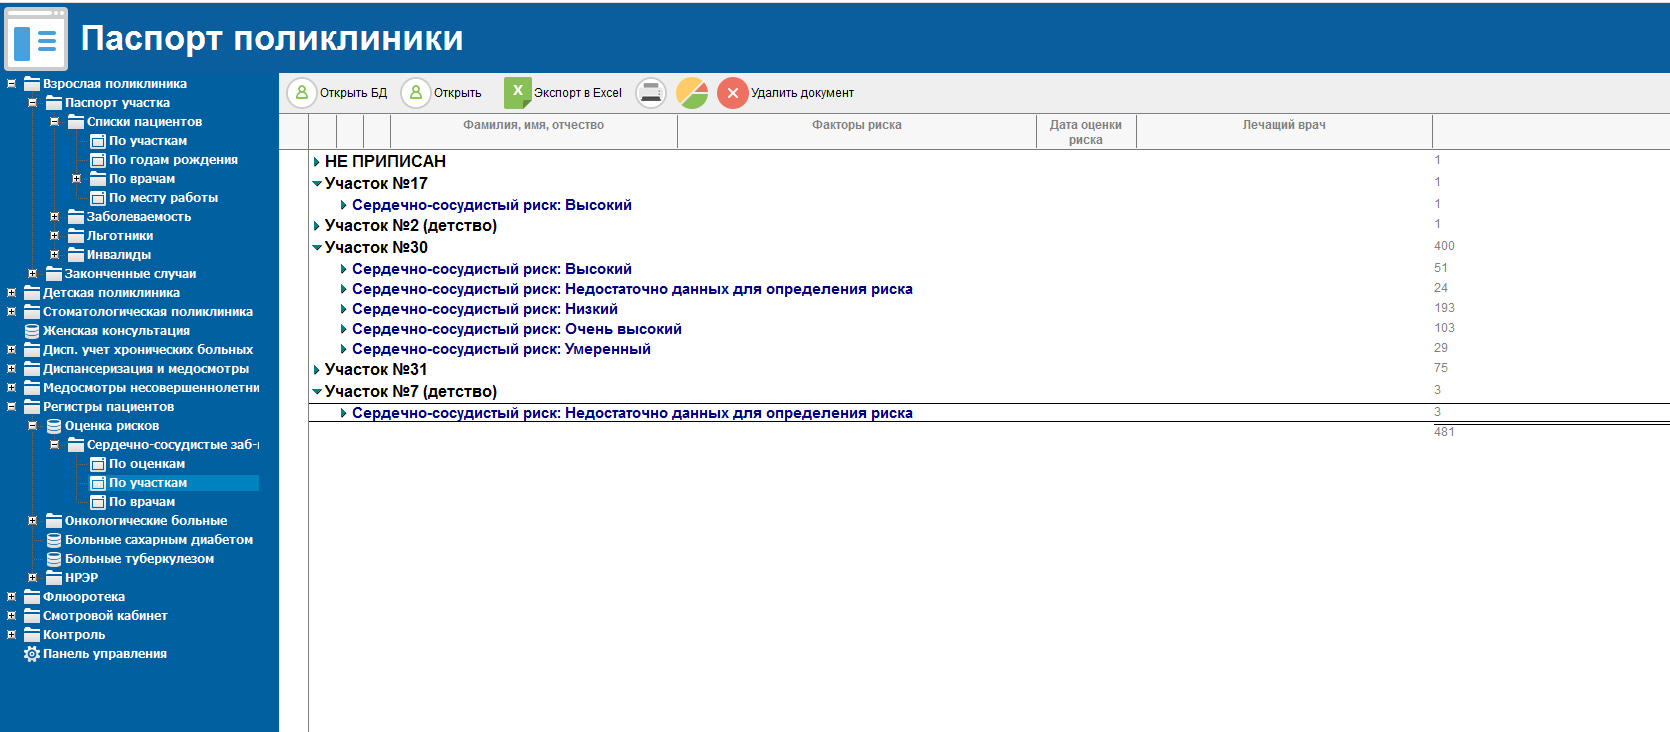
Task: Collapse the Участок №30 group arrow
Action: pyautogui.click(x=317, y=248)
